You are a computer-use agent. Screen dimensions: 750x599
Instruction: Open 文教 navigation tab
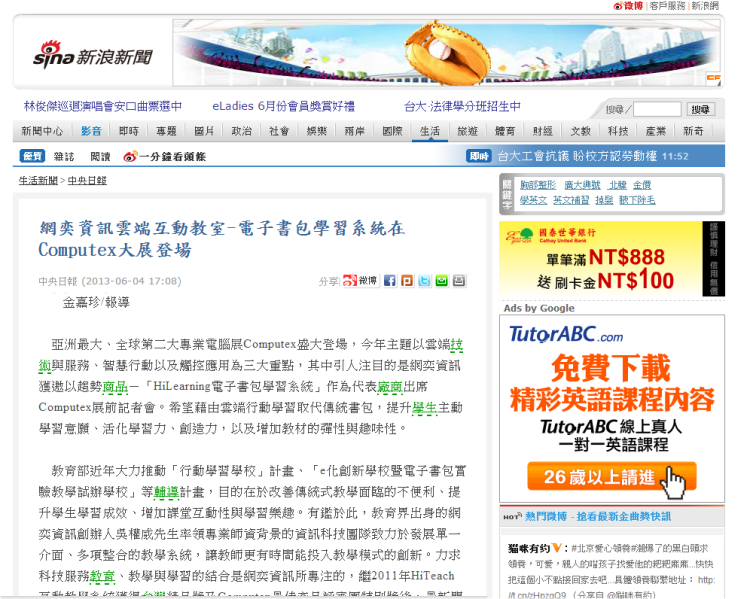pyautogui.click(x=580, y=131)
